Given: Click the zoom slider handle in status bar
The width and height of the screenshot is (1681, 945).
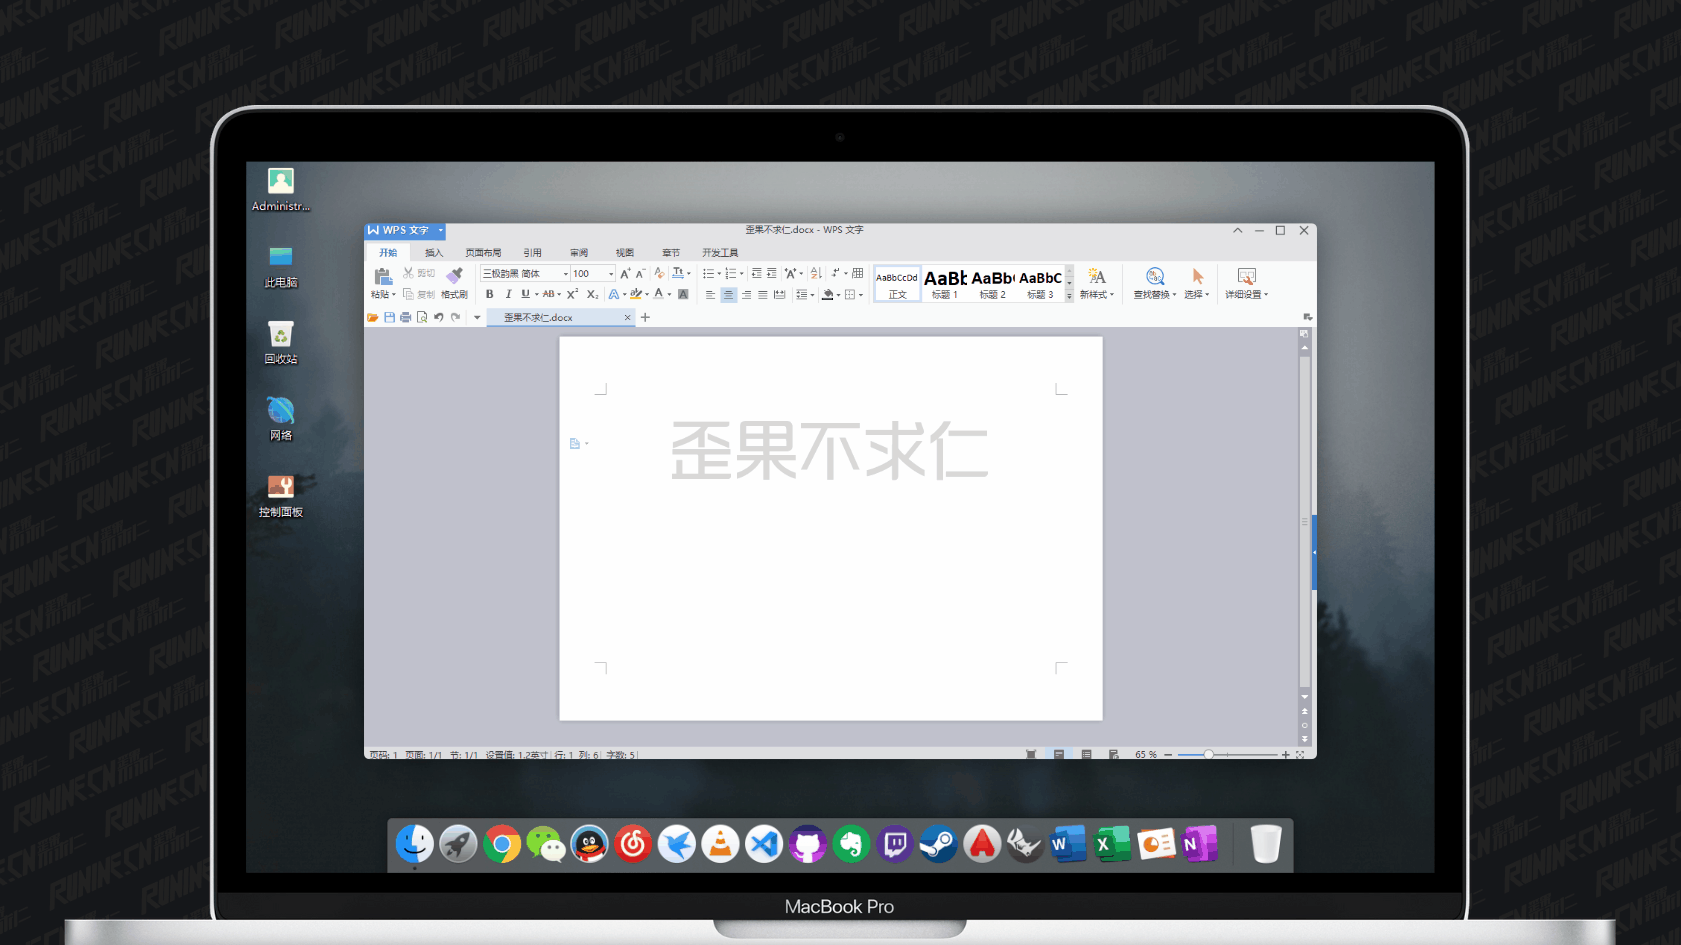Looking at the screenshot, I should (1208, 754).
